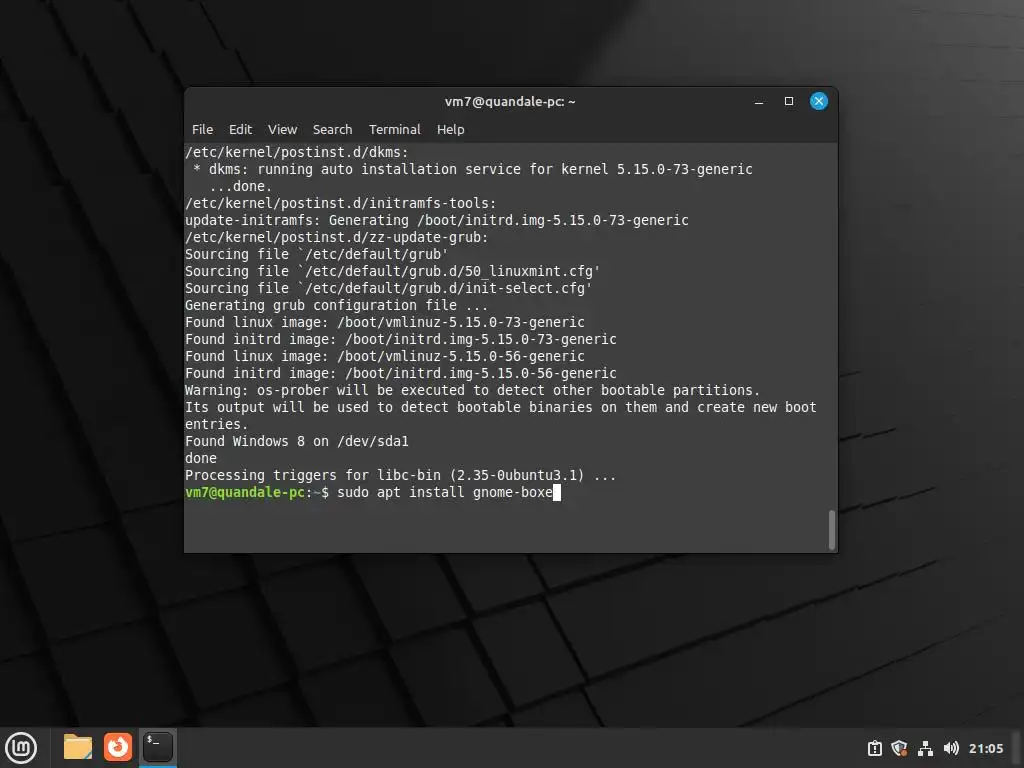Click the 'Processing triggers for libc-bin' line

(400, 475)
